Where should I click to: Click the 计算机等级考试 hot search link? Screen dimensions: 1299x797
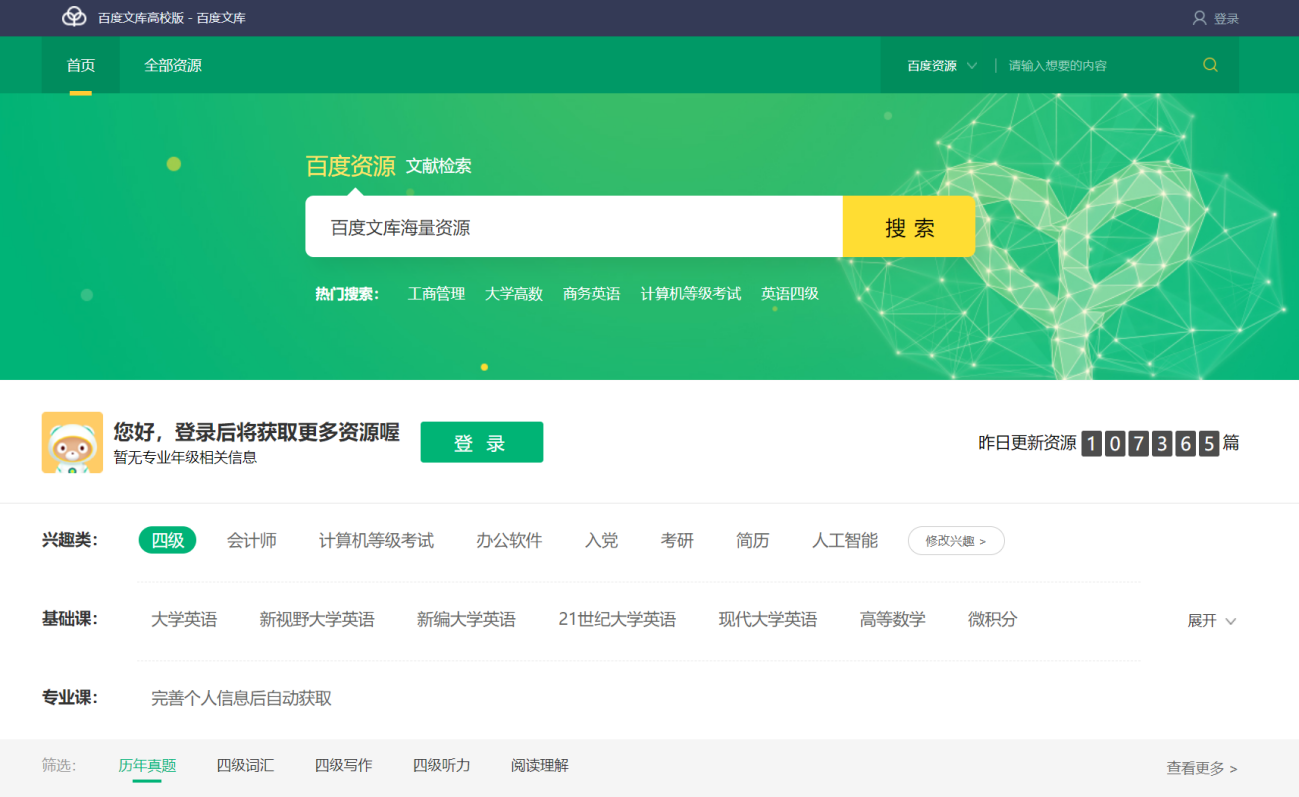691,293
